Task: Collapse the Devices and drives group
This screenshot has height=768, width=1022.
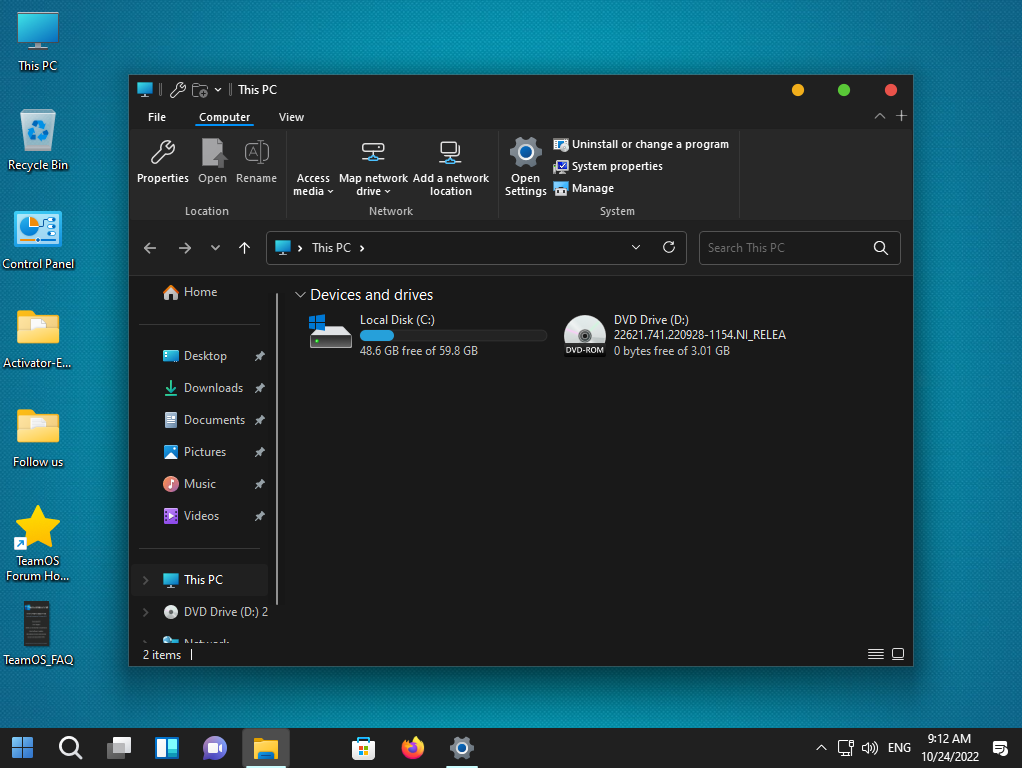Action: click(x=300, y=295)
